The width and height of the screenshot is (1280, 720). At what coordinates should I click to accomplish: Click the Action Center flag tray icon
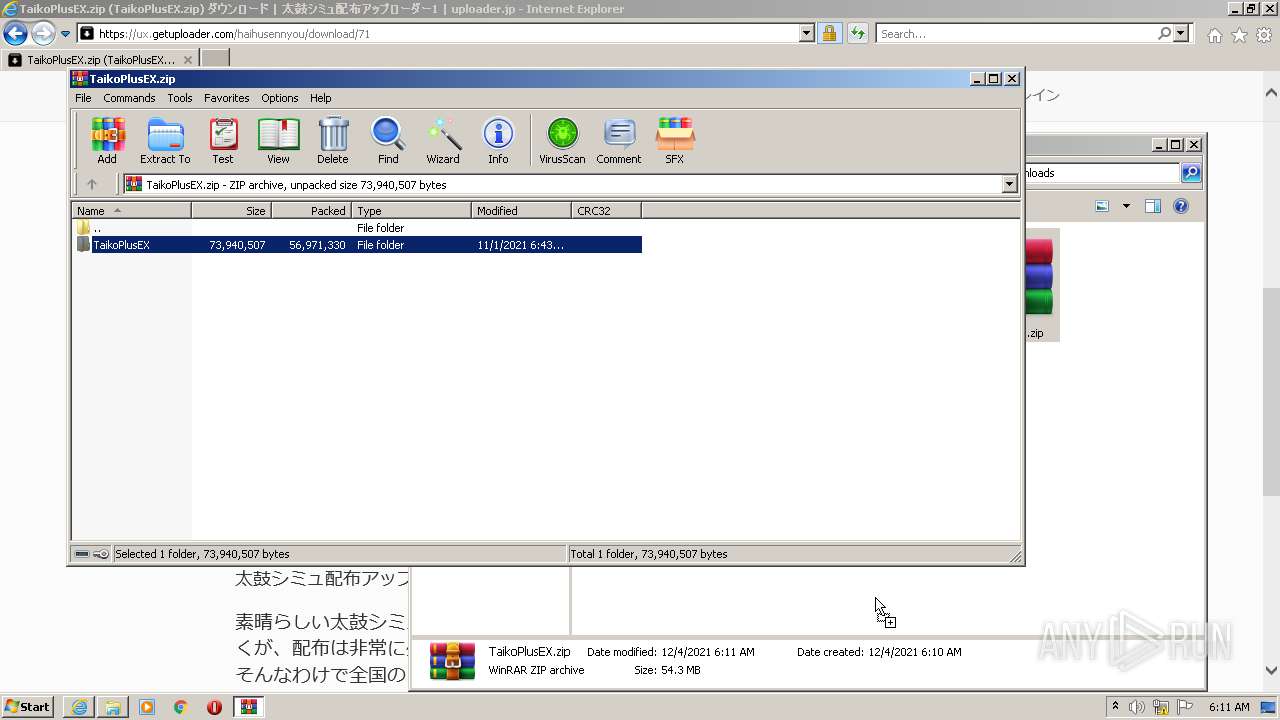pos(1185,707)
